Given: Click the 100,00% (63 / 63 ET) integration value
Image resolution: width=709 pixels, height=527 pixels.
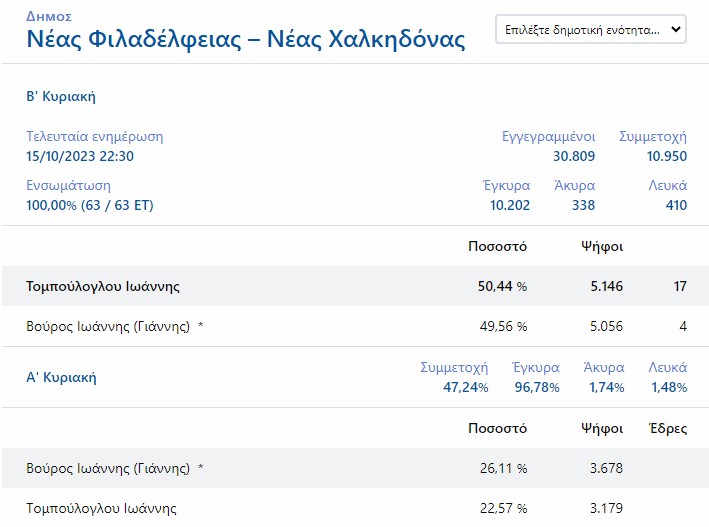Looking at the screenshot, I should 90,205.
